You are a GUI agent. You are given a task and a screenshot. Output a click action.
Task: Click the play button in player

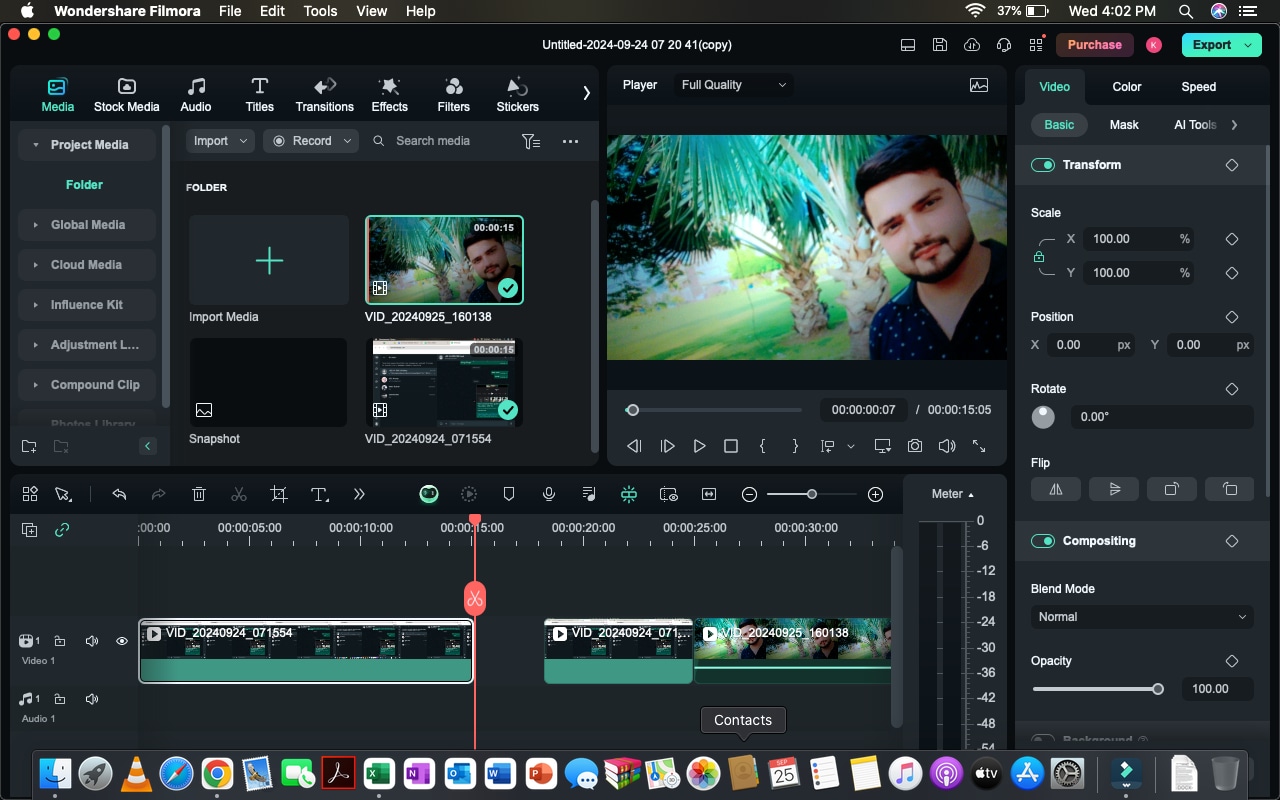(x=699, y=446)
